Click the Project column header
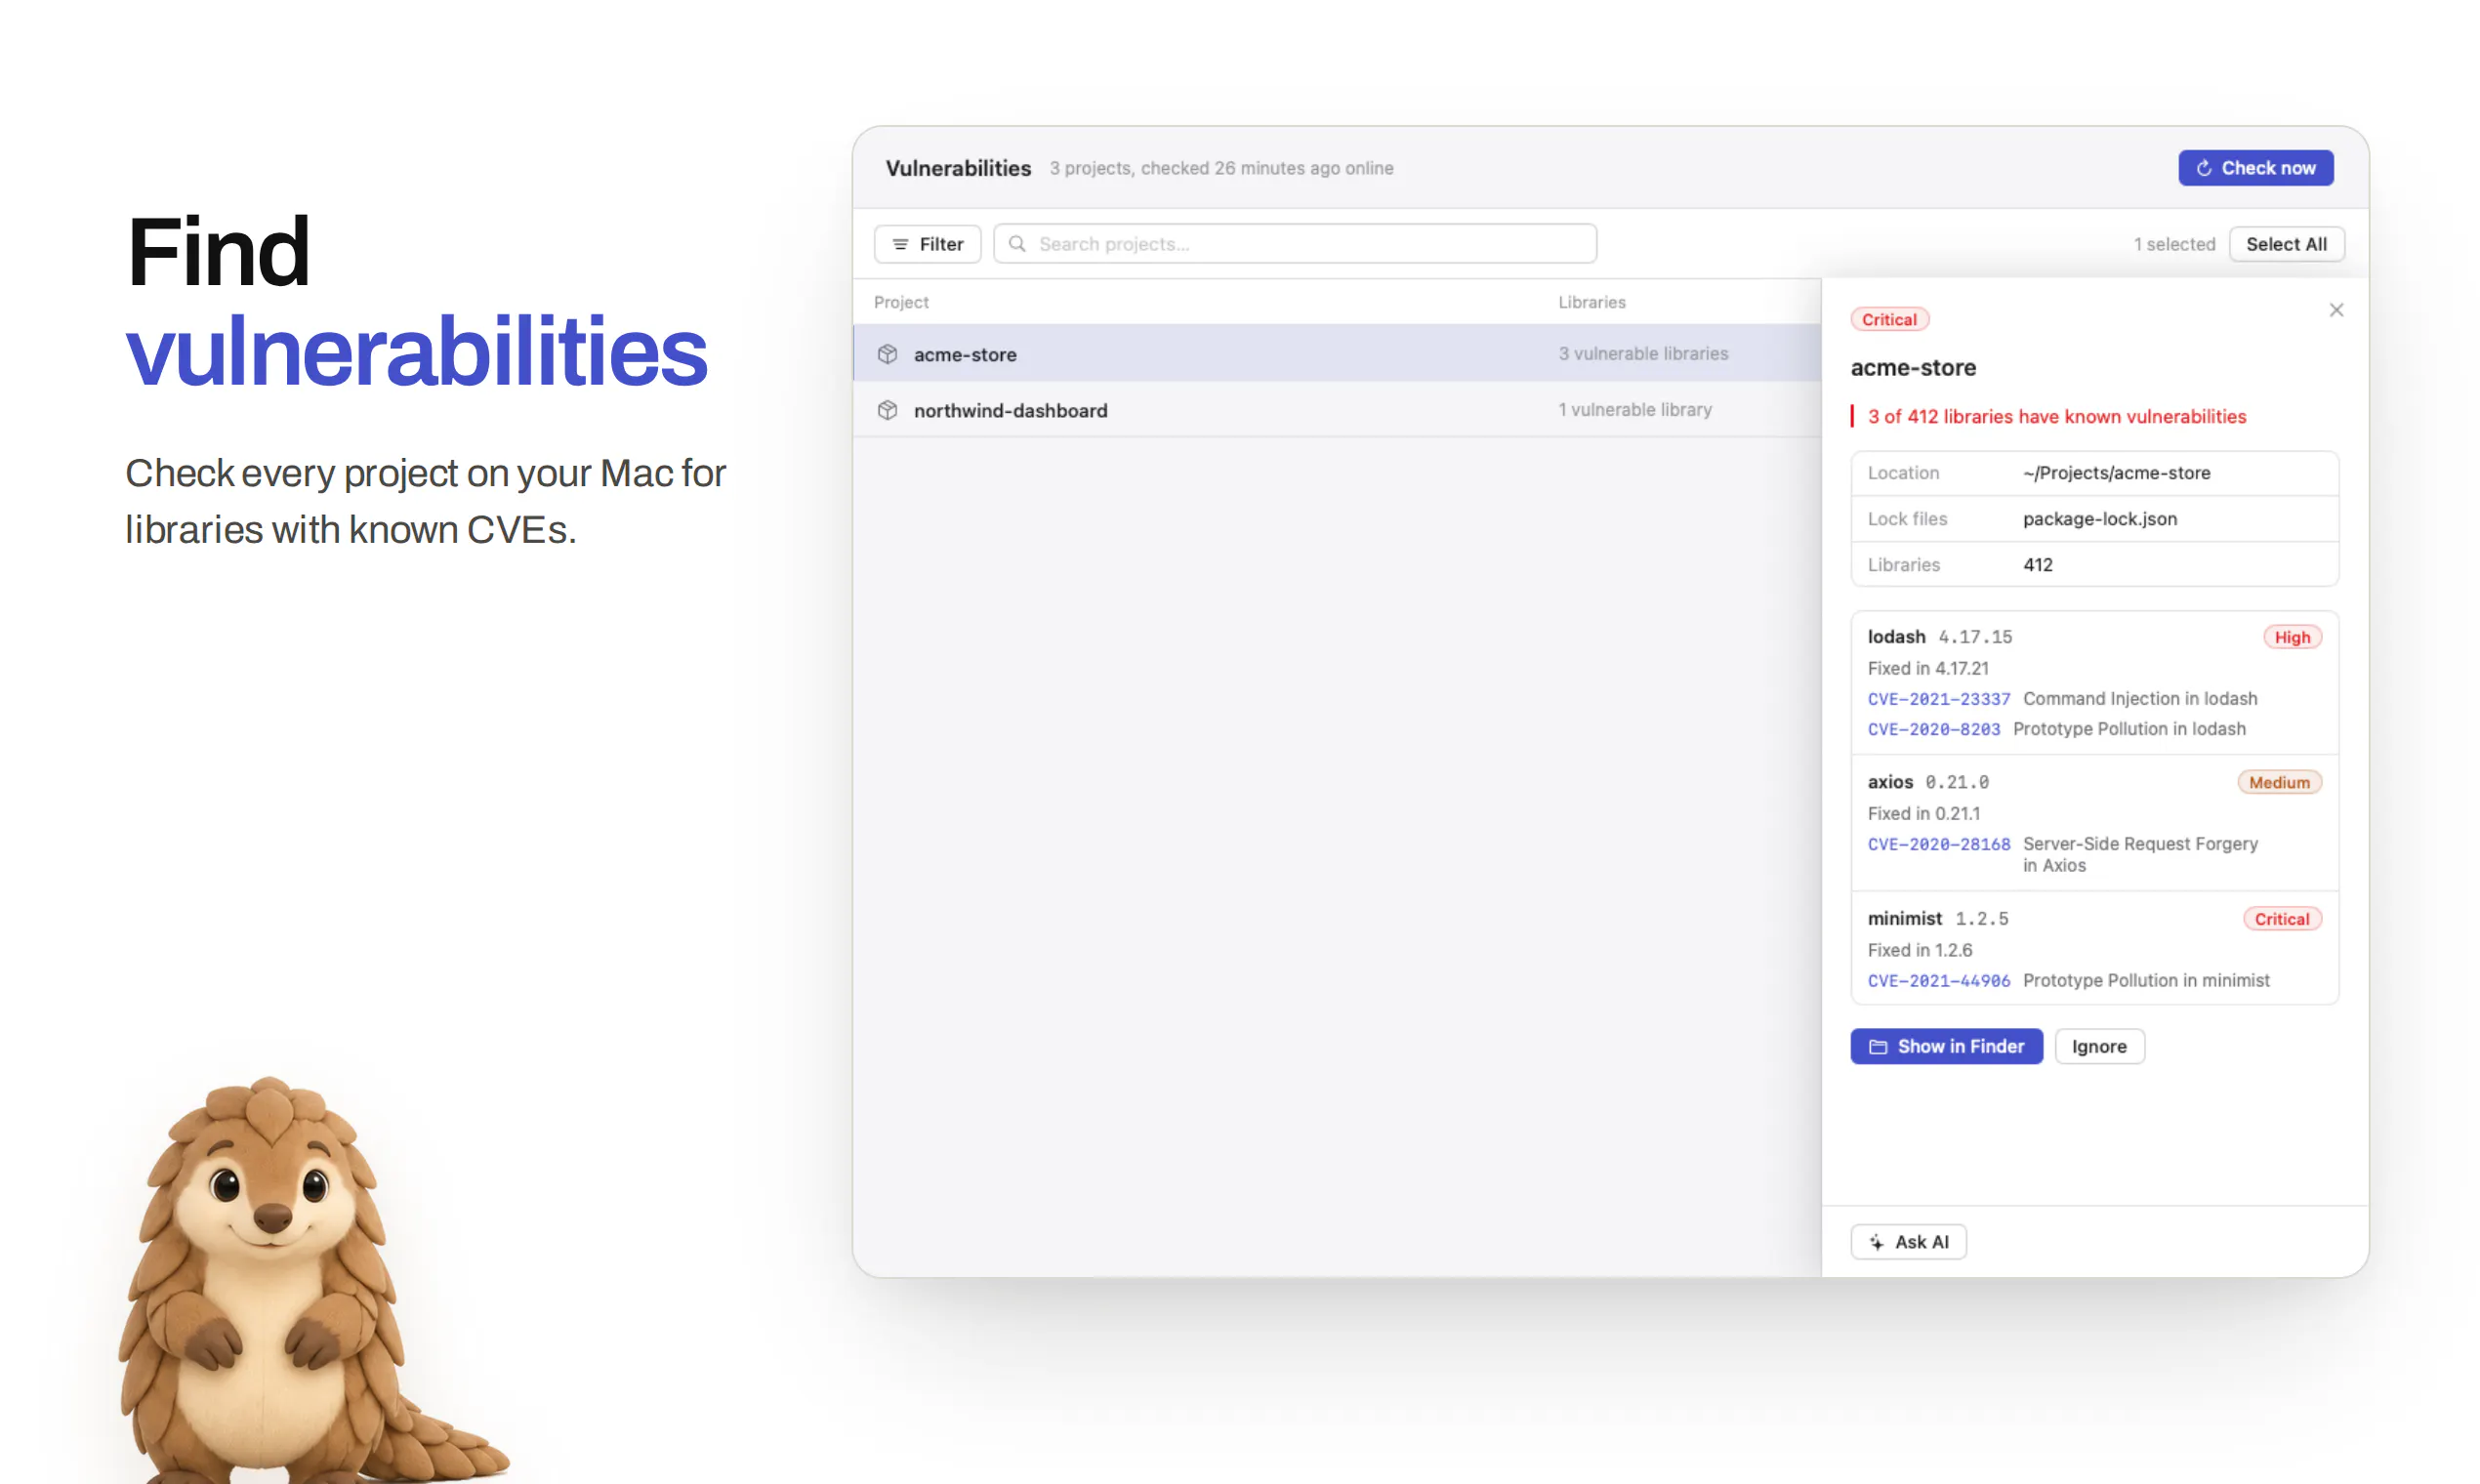The width and height of the screenshot is (2480, 1484). (901, 302)
